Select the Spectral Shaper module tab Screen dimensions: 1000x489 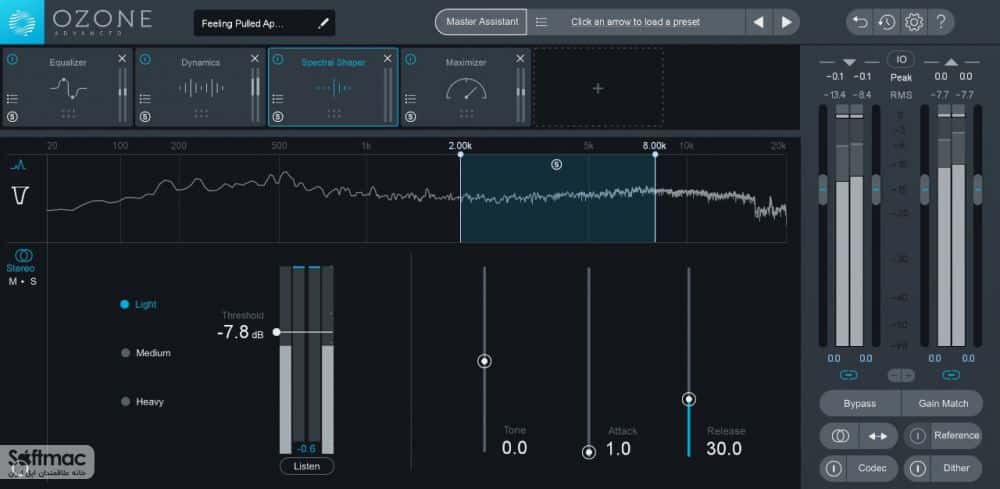(x=333, y=87)
